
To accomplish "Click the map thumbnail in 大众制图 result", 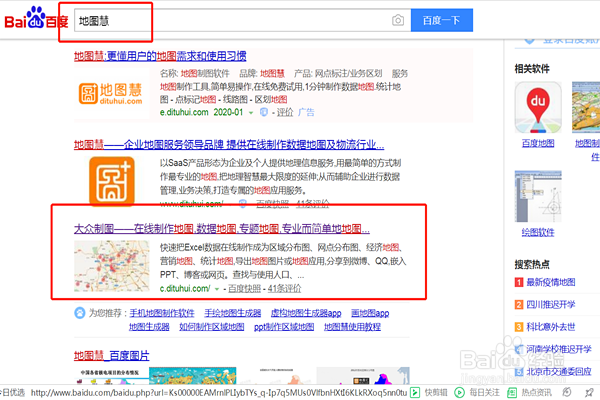I will [x=112, y=266].
